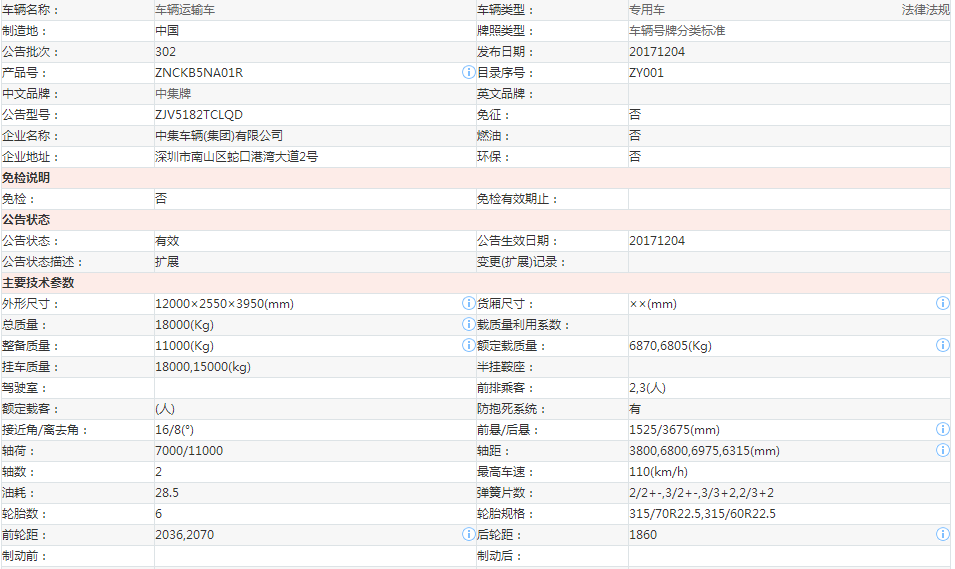This screenshot has height=569, width=955.
Task: Click info icon for 轴距 values row
Action: click(942, 450)
